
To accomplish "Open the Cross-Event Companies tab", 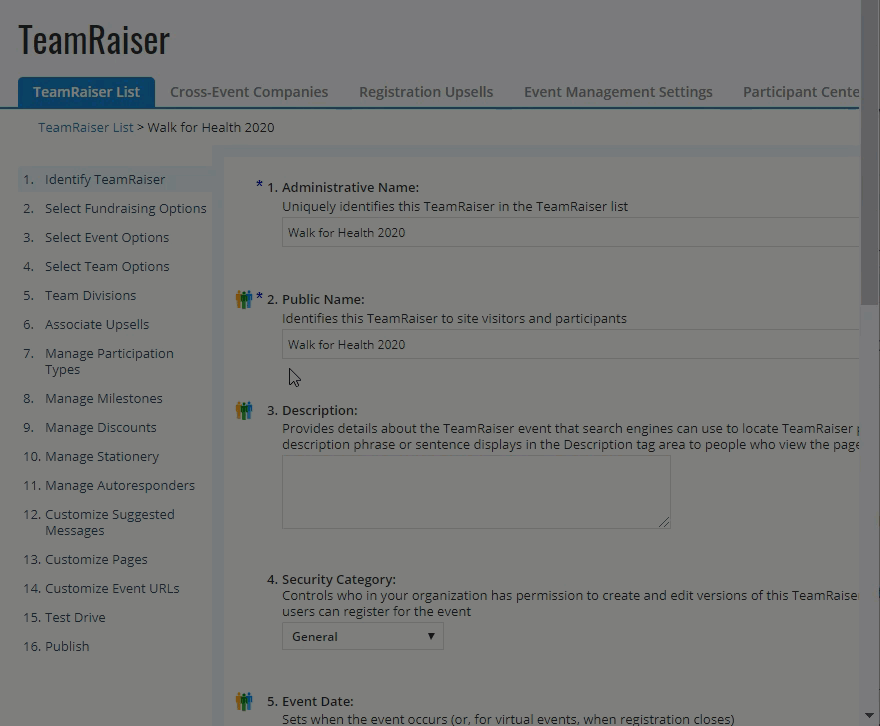I will 249,92.
